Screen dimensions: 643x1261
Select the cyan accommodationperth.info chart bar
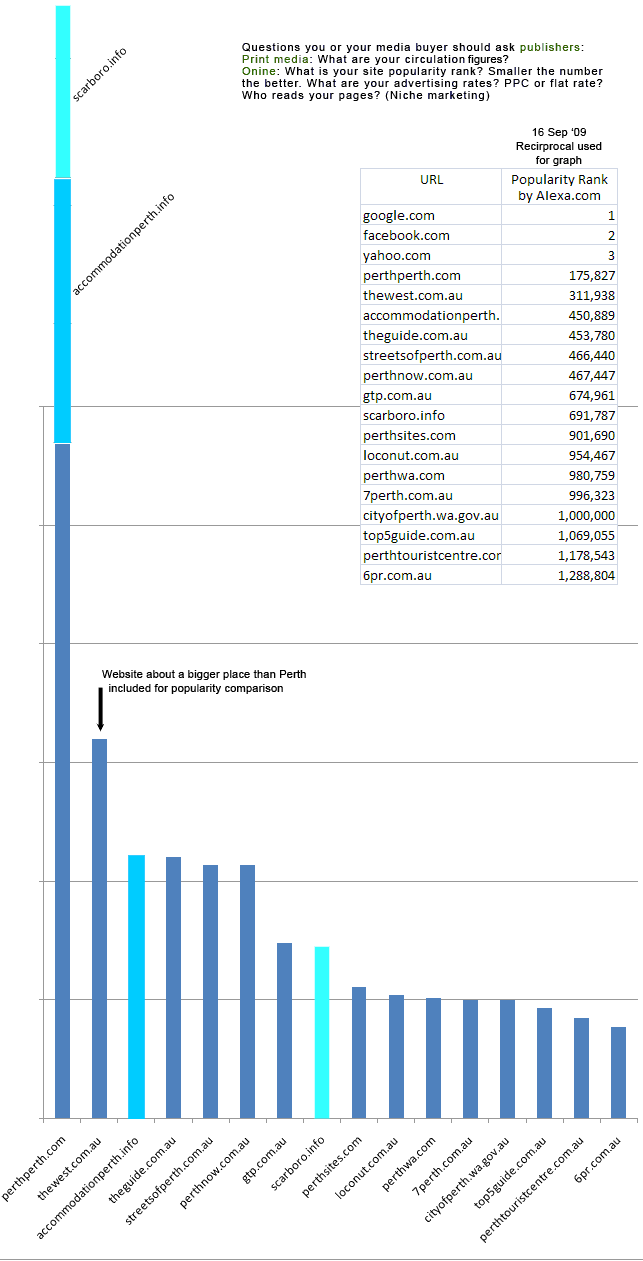point(137,986)
